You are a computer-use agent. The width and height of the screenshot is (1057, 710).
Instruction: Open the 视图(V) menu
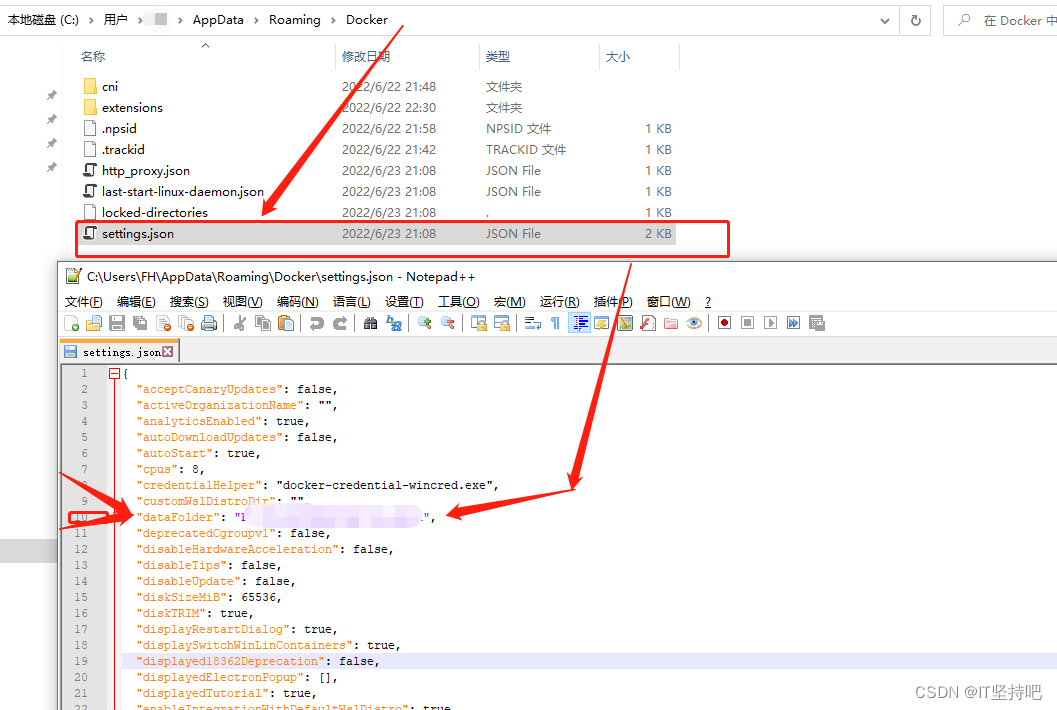pyautogui.click(x=243, y=302)
